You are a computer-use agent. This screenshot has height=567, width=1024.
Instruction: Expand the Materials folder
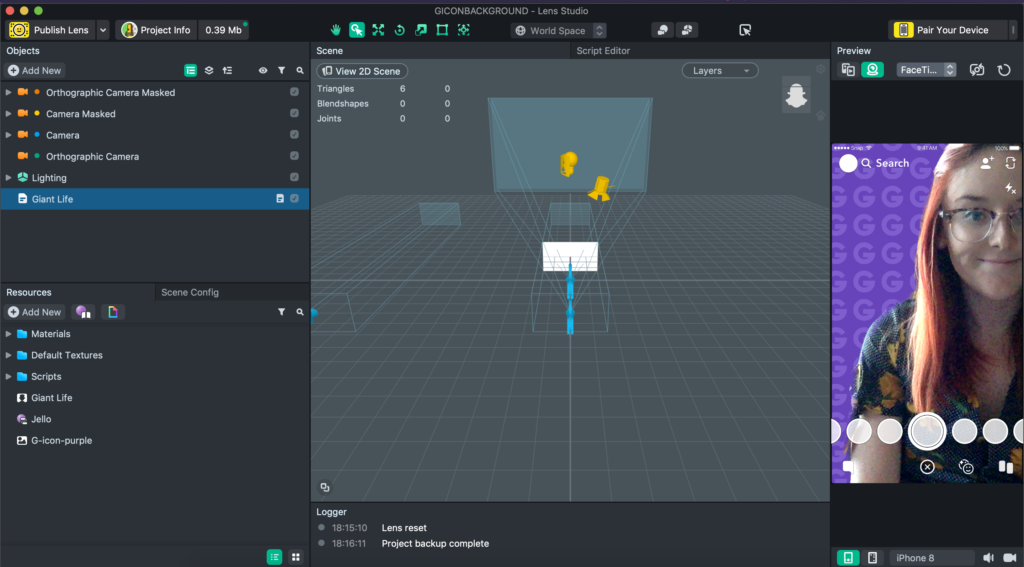pos(8,334)
